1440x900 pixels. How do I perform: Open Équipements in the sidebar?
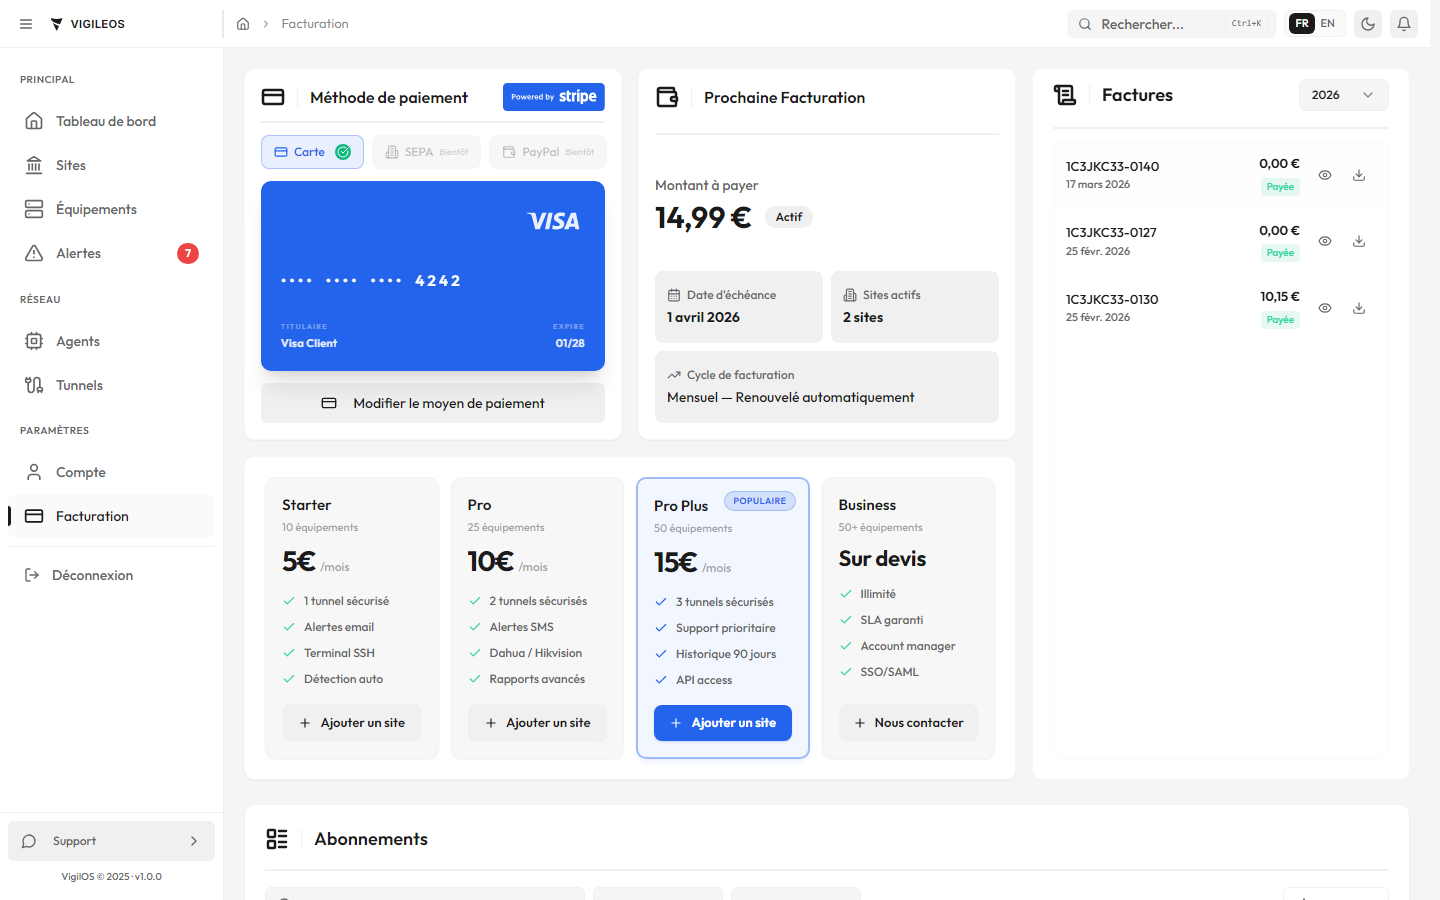coord(111,209)
